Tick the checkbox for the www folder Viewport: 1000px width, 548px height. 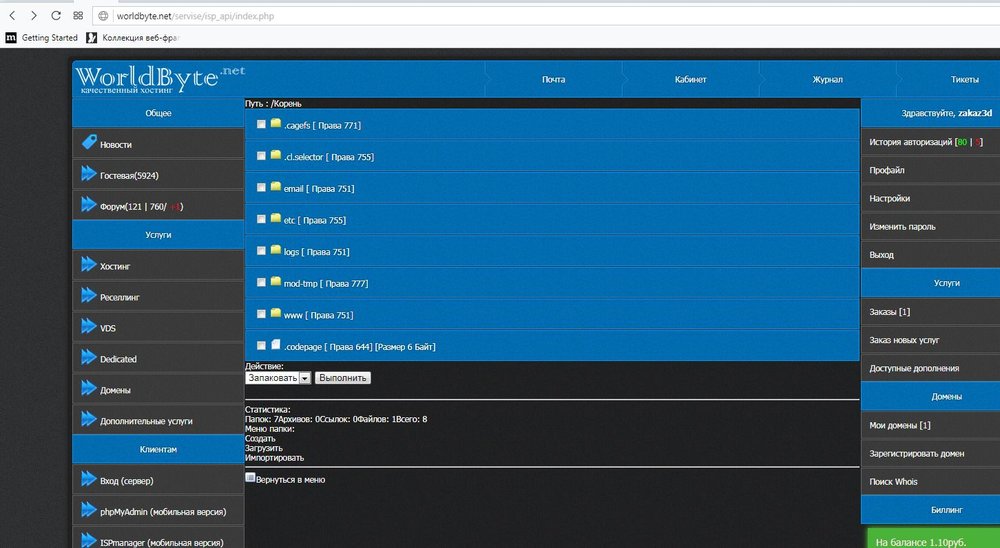(x=261, y=314)
